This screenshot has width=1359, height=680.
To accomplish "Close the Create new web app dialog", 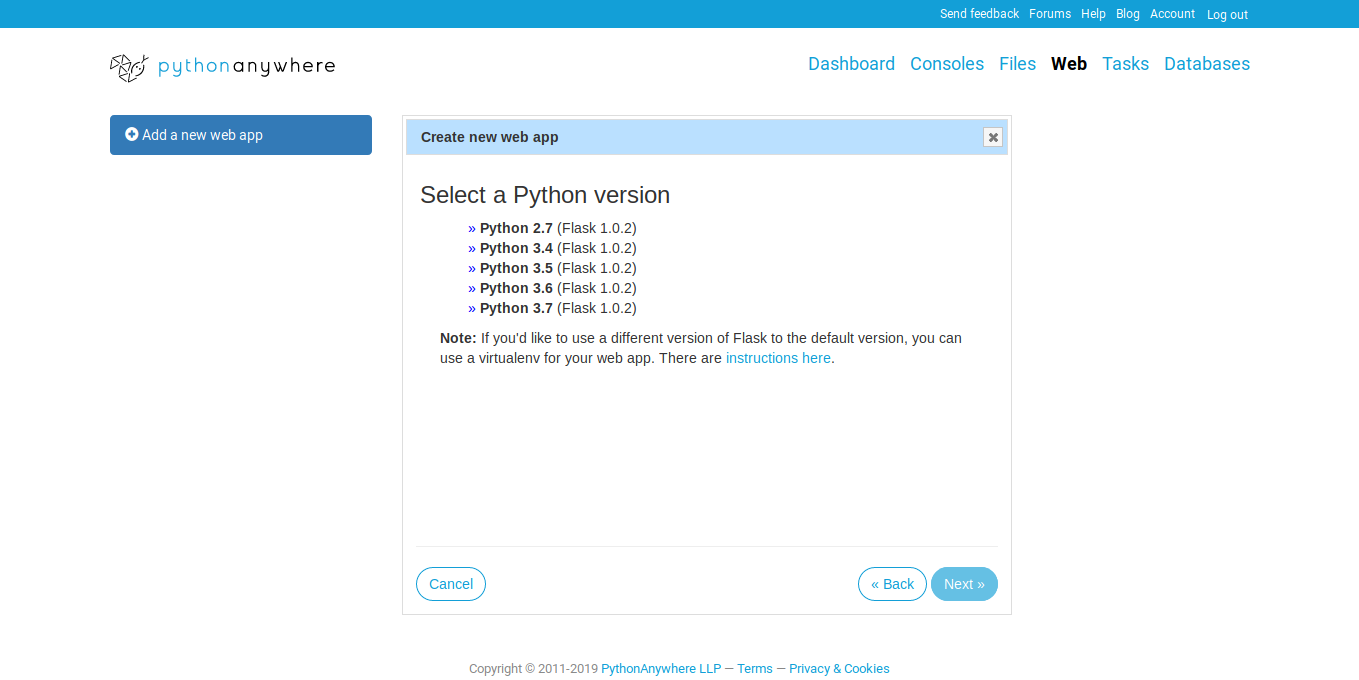I will (x=993, y=137).
